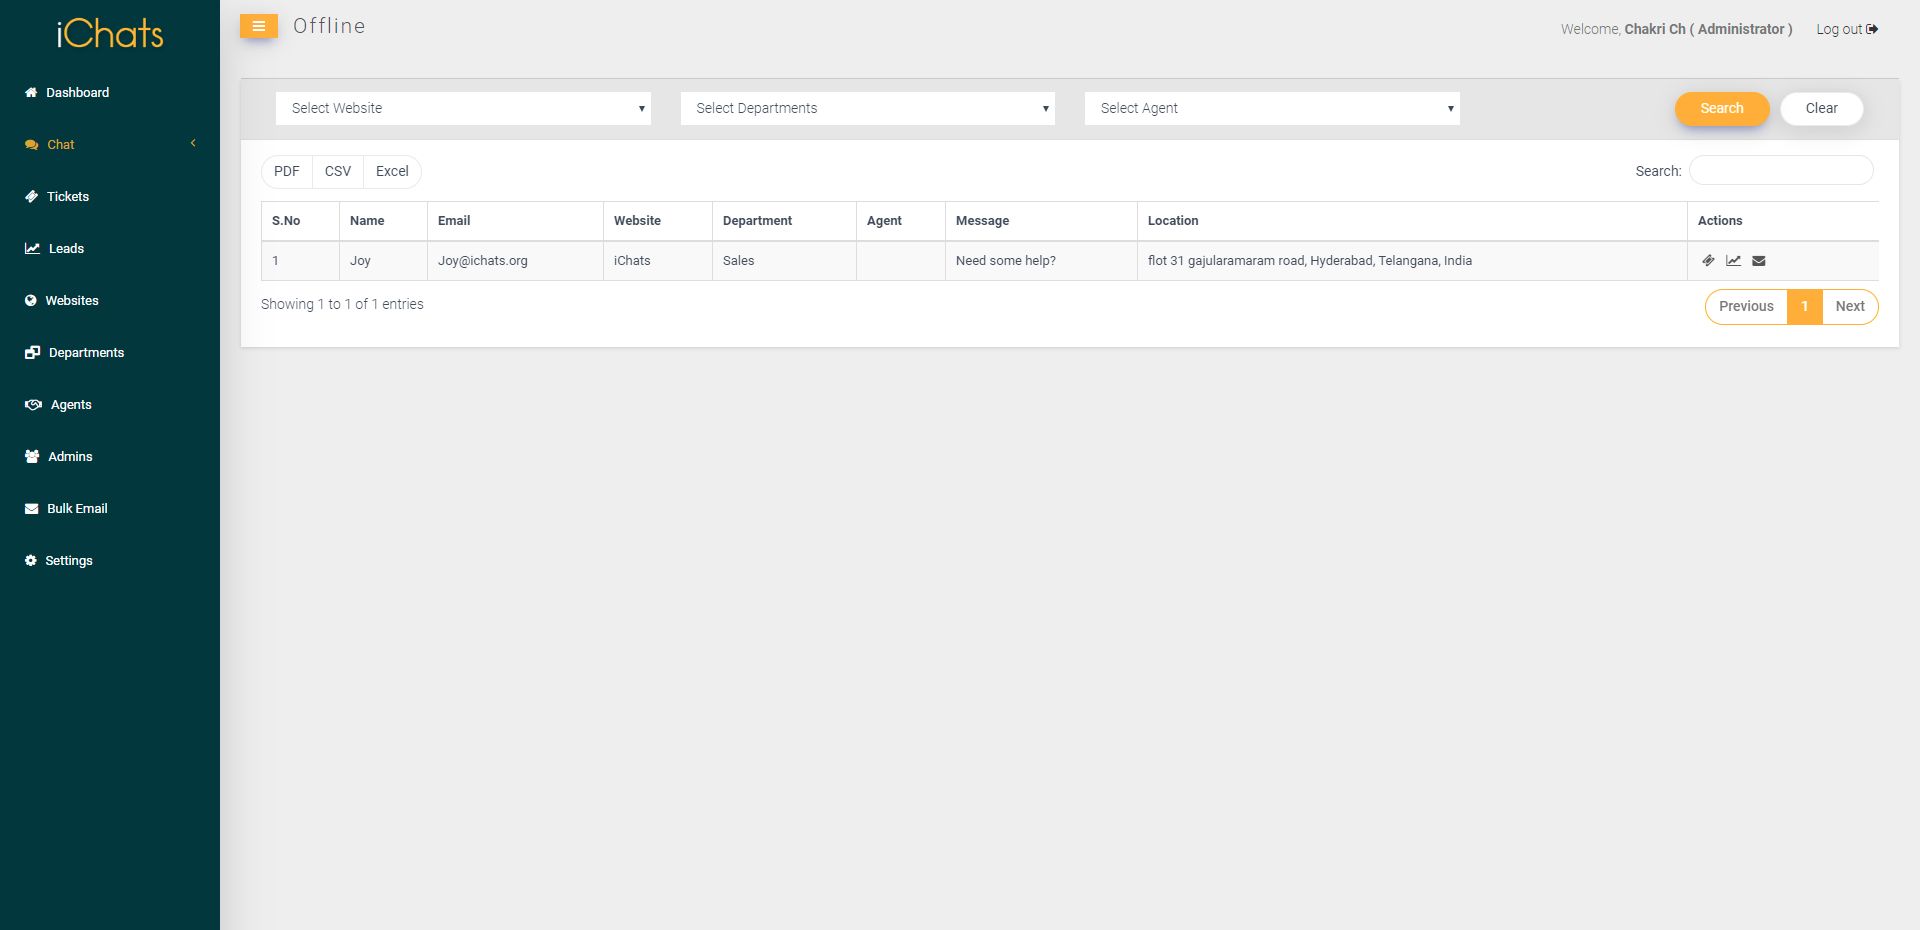Click the Settings gear icon in sidebar
The width and height of the screenshot is (1920, 930).
pos(31,560)
